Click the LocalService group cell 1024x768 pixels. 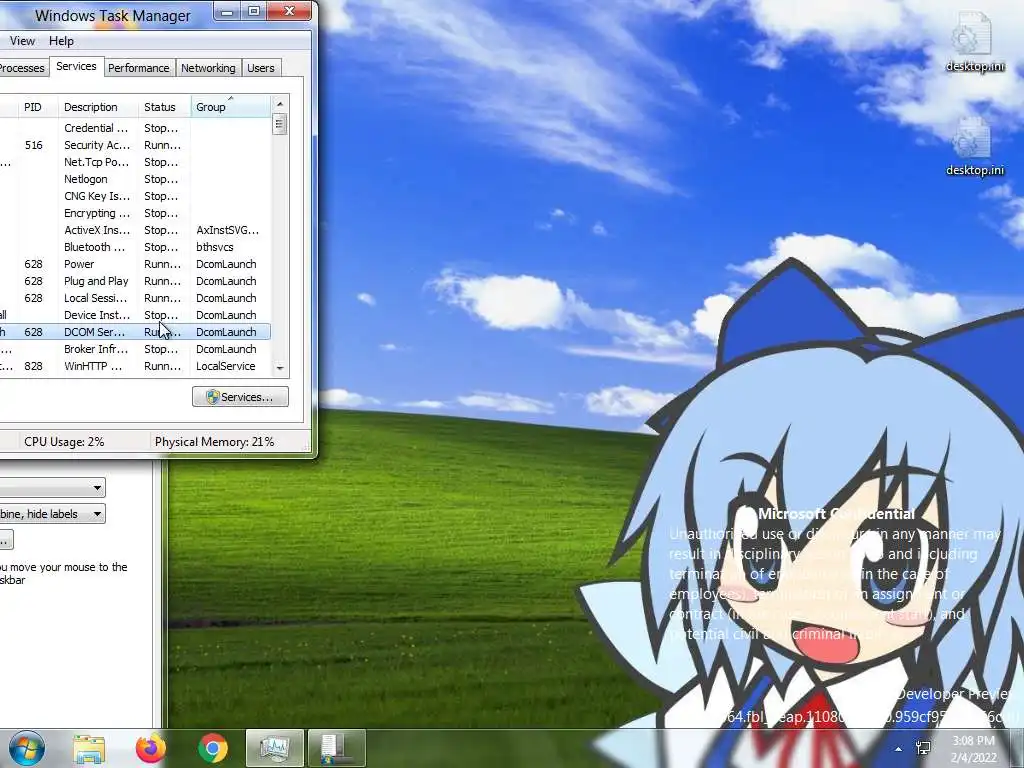pos(225,366)
